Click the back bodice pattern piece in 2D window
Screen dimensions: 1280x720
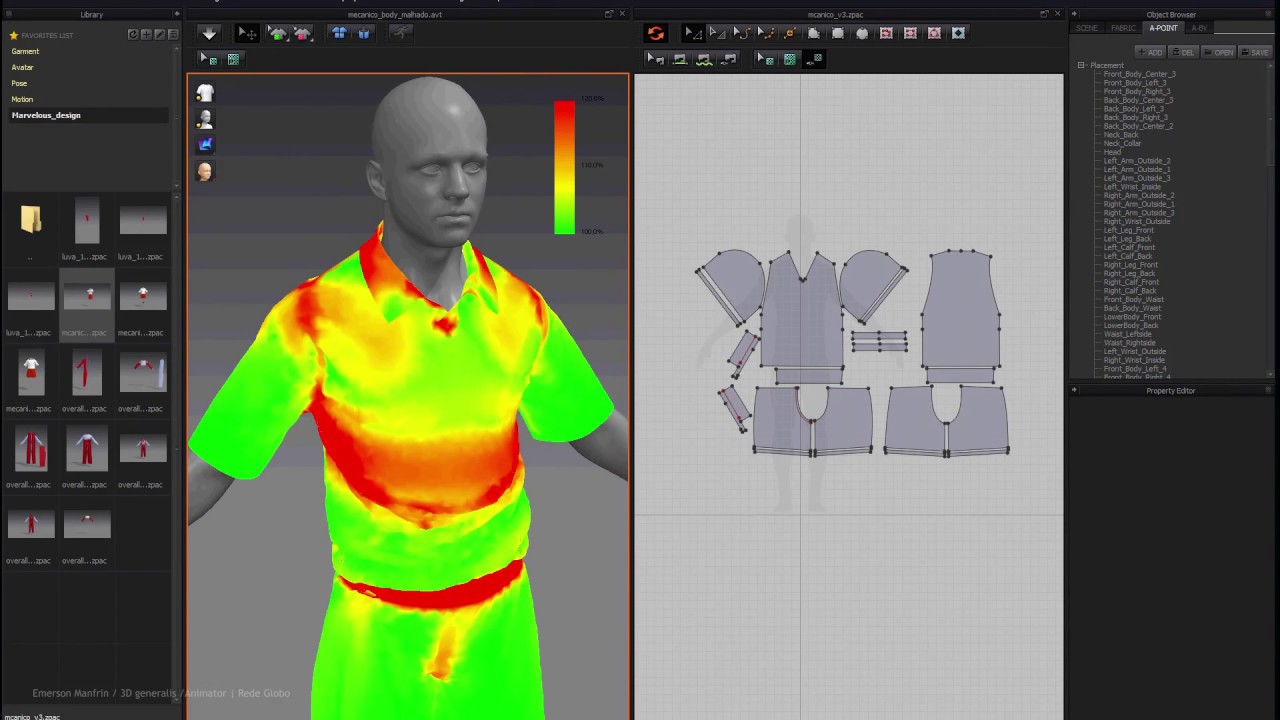960,310
